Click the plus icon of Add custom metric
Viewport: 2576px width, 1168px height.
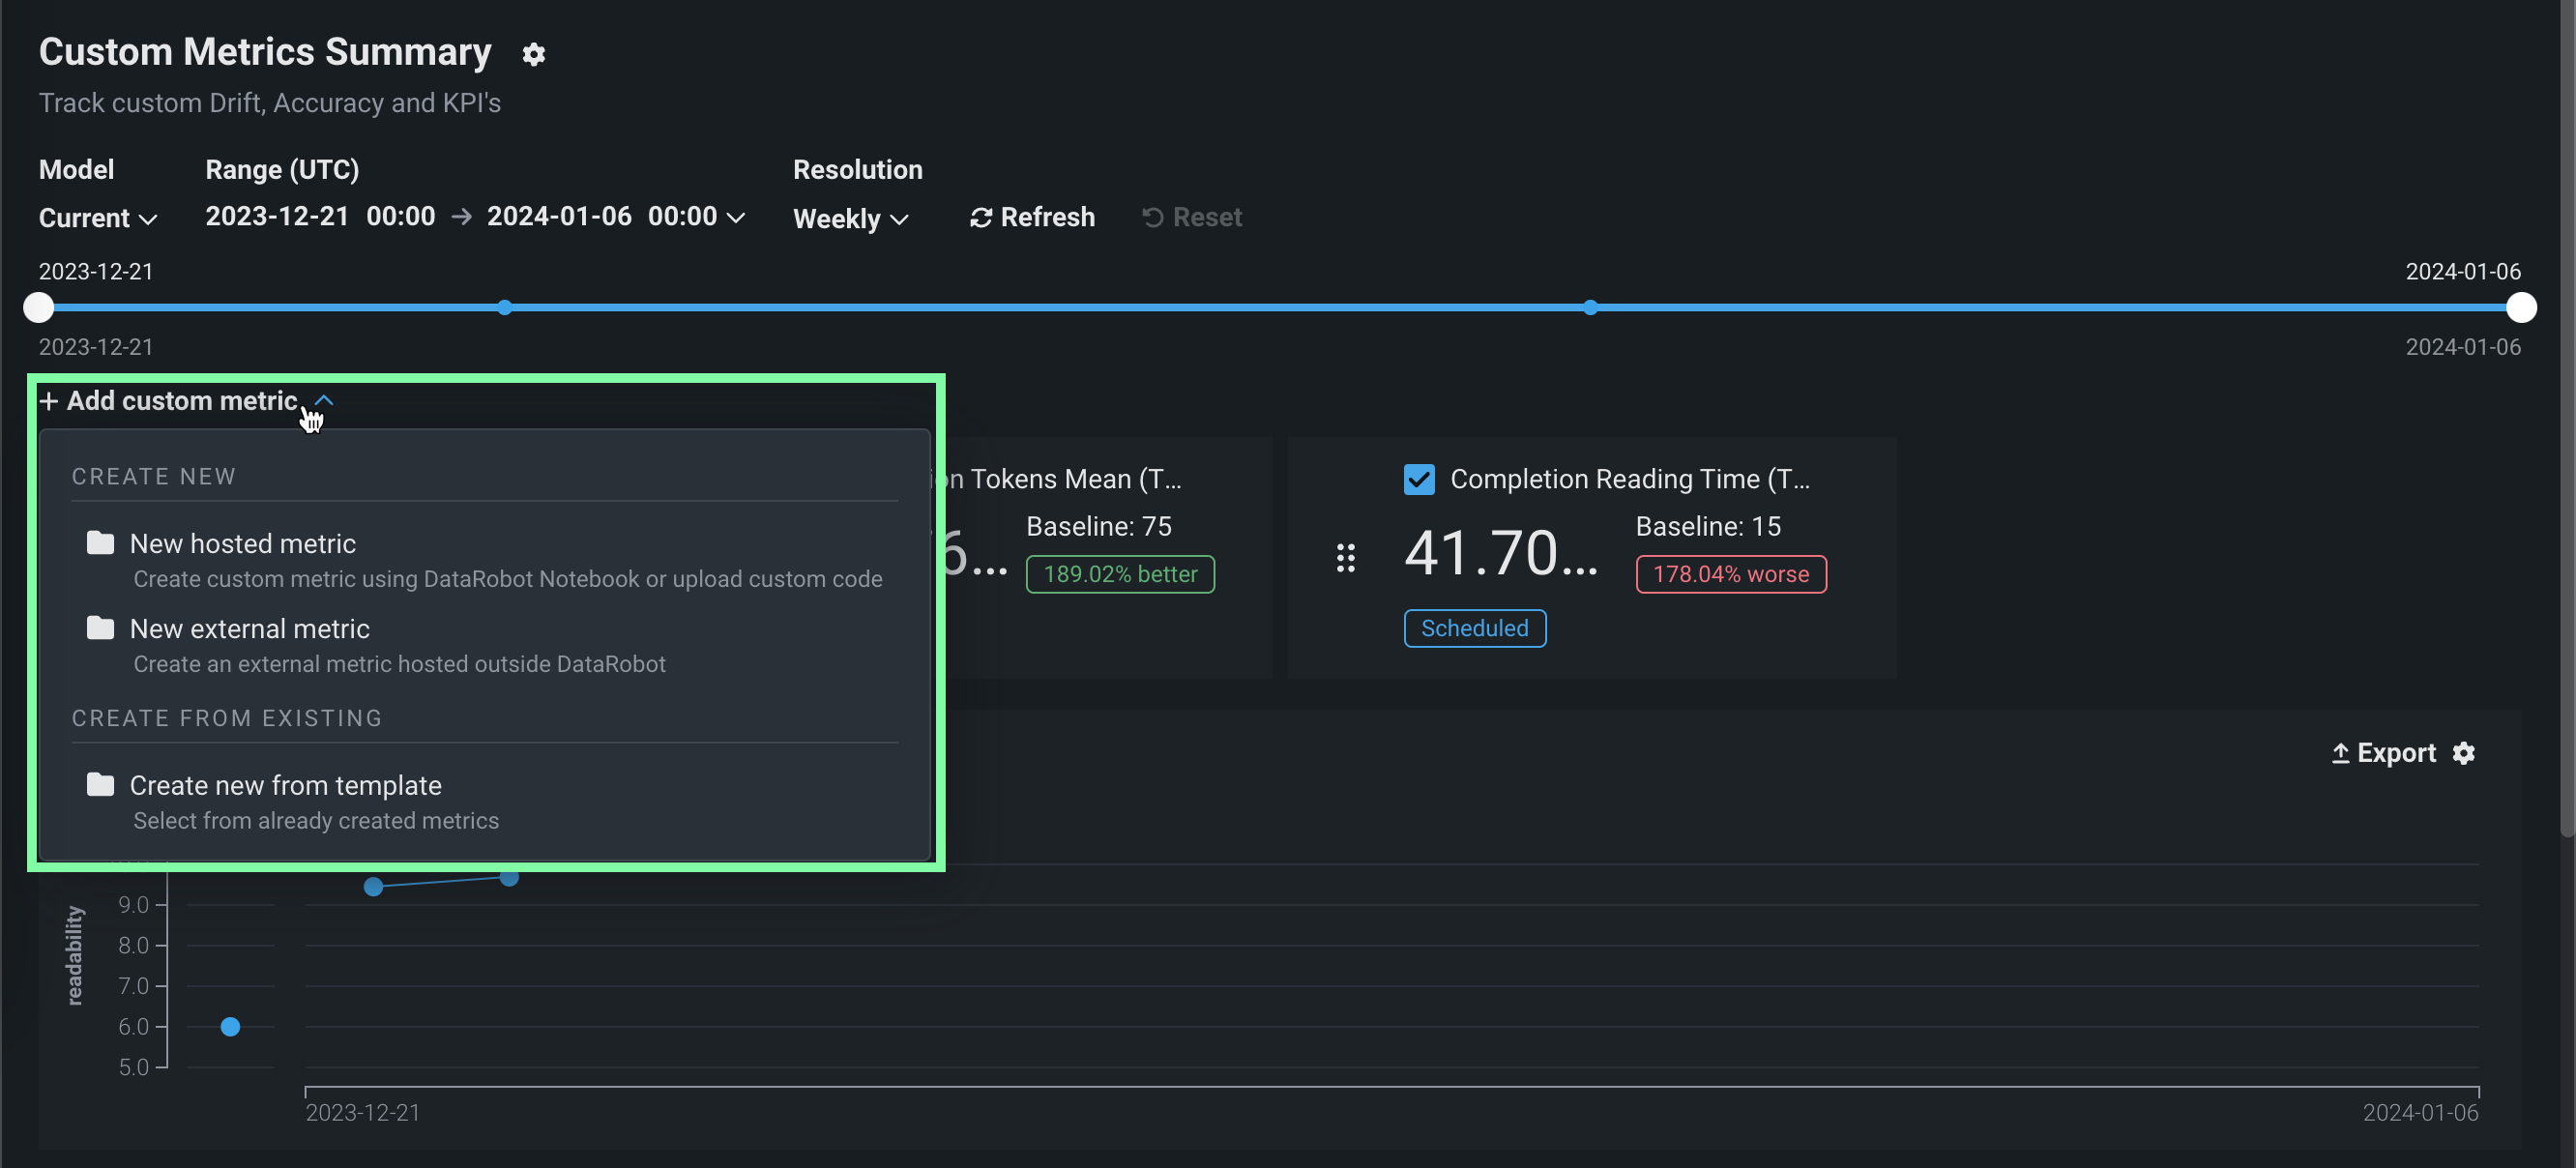pyautogui.click(x=49, y=401)
